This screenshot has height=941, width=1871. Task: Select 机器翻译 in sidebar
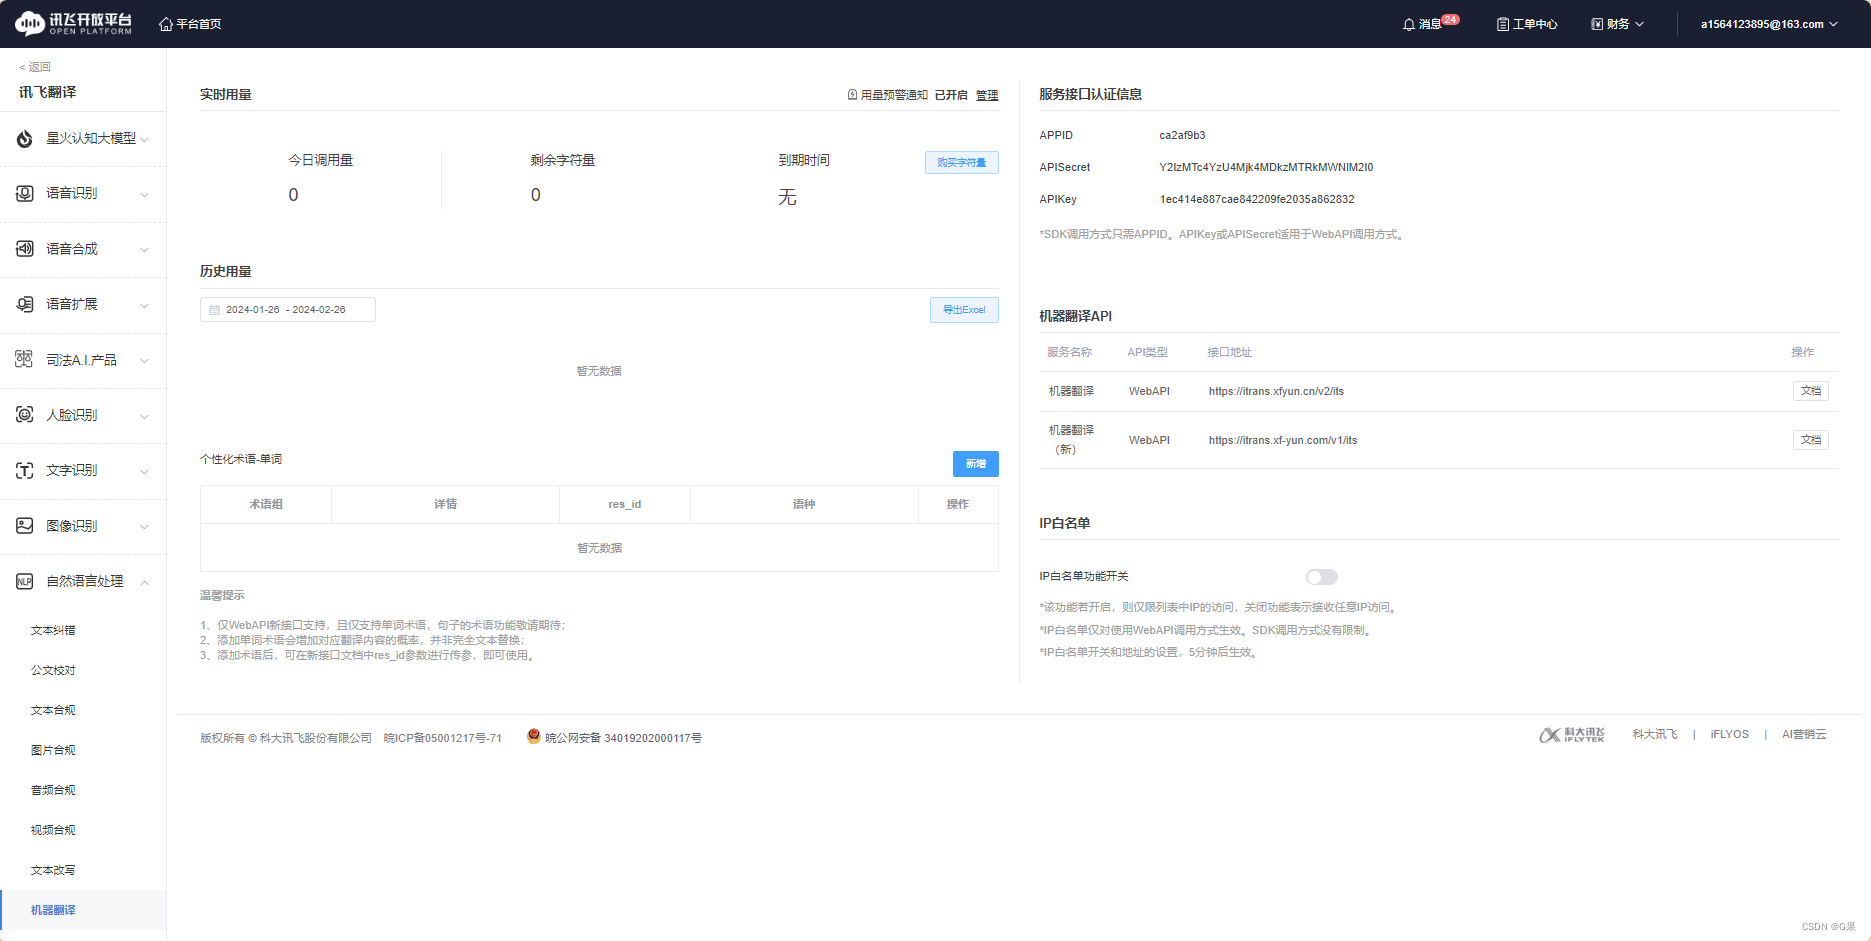[x=53, y=911]
